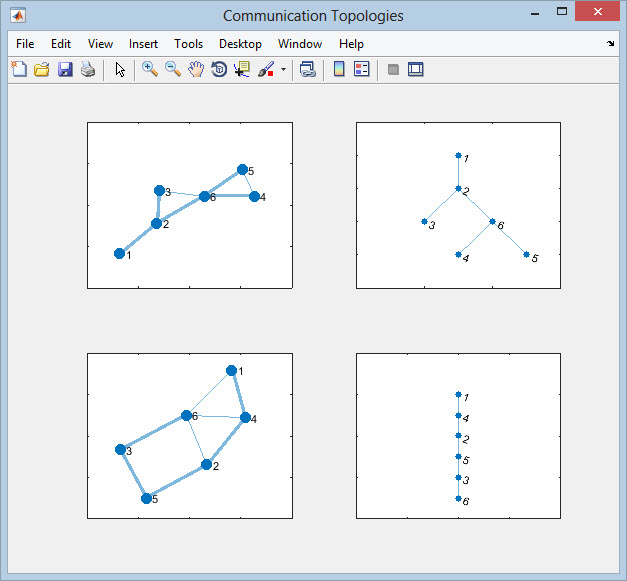Open the File menu
Image resolution: width=627 pixels, height=581 pixels.
click(25, 44)
